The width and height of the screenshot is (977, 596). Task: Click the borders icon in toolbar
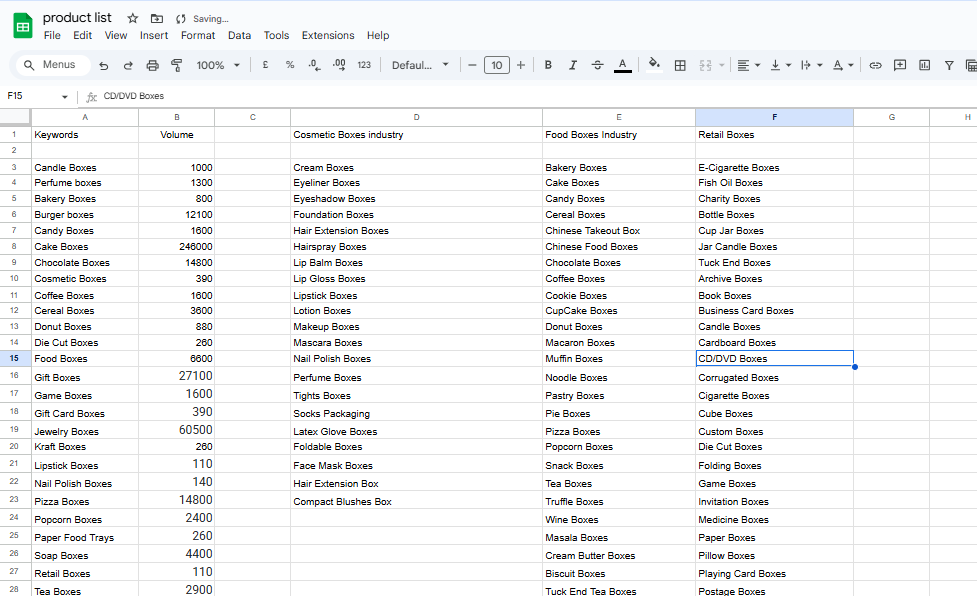(680, 65)
